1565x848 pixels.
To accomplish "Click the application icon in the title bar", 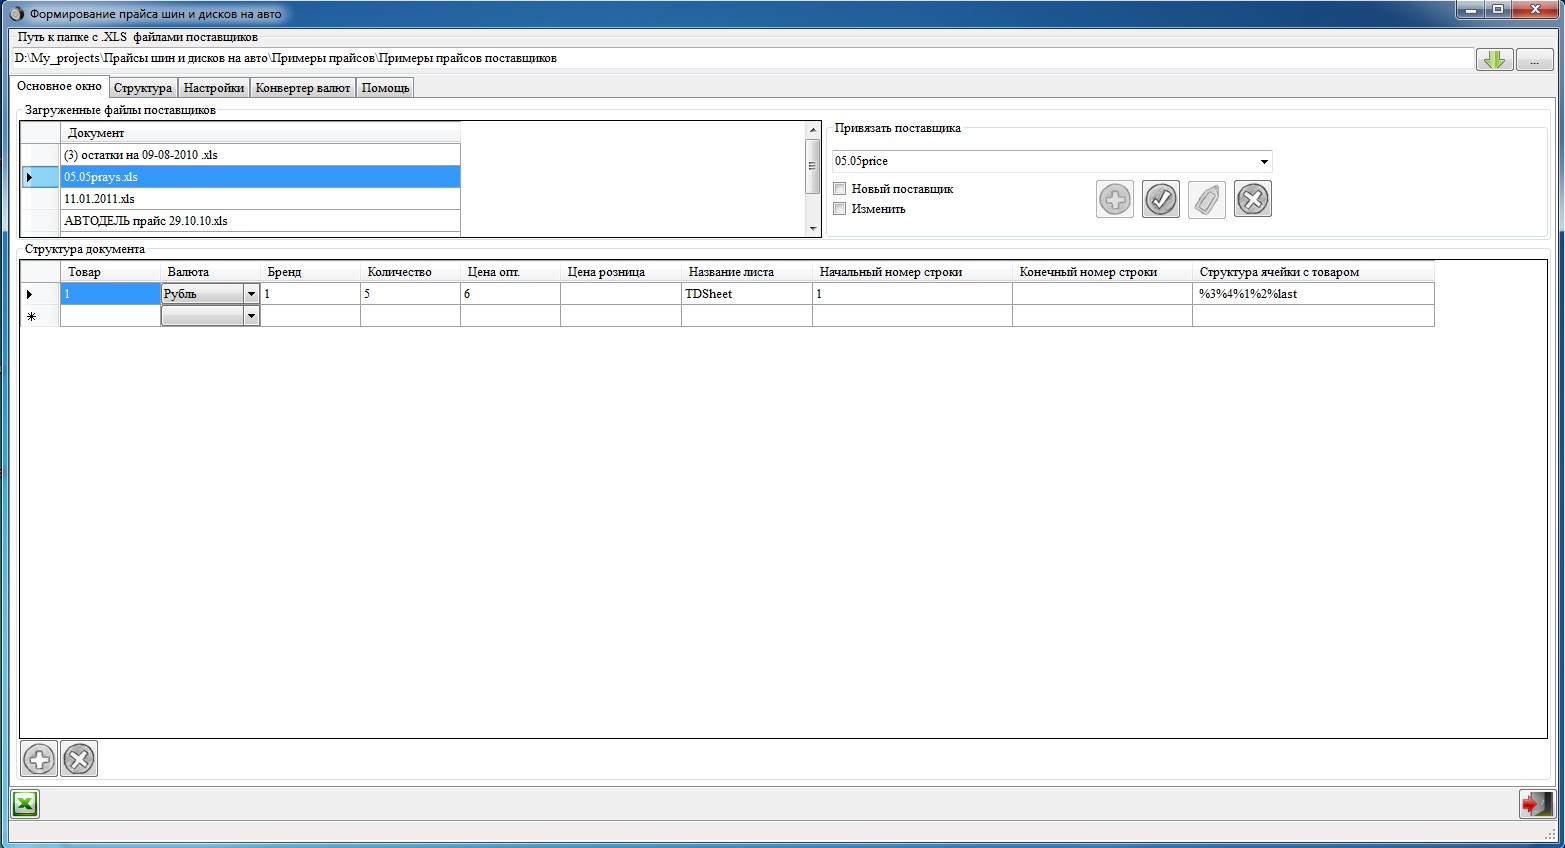I will (16, 13).
